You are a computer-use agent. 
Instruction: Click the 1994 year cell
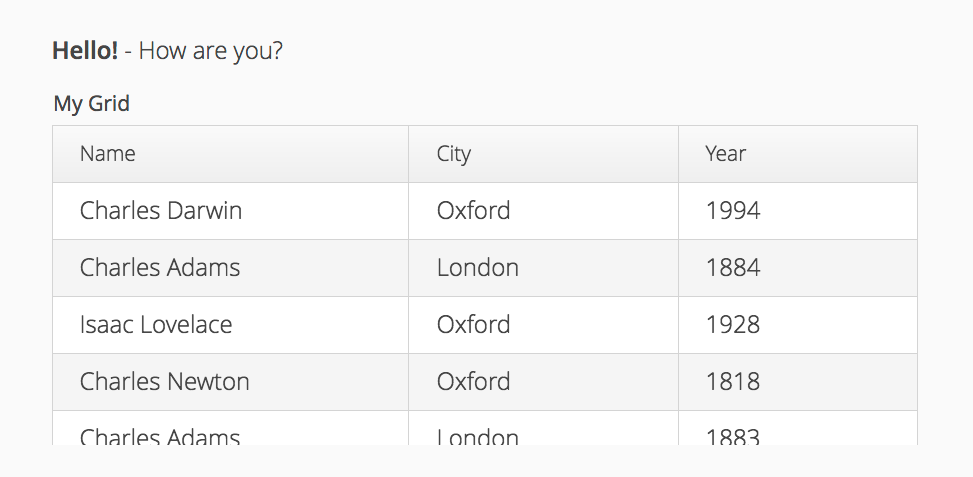point(798,211)
